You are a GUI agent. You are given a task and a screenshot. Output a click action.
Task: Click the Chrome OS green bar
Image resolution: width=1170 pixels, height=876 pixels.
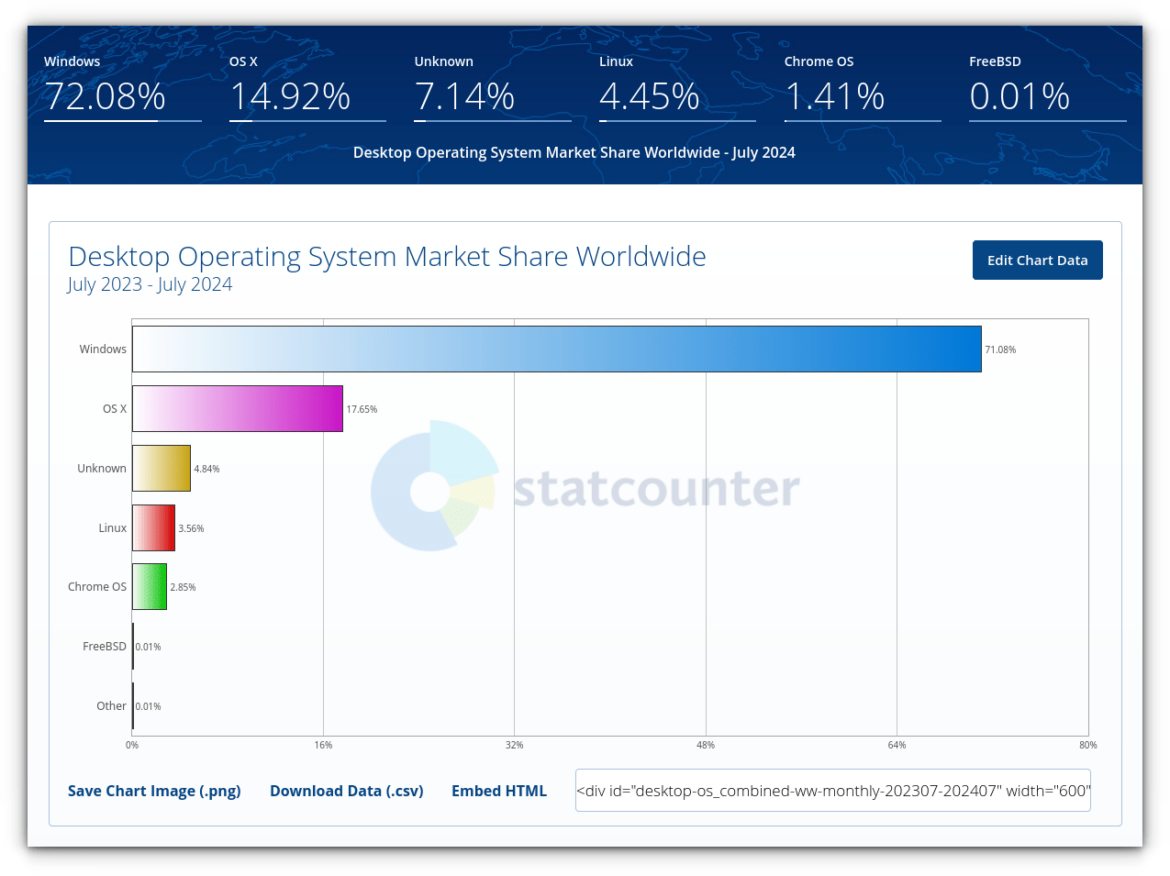149,587
